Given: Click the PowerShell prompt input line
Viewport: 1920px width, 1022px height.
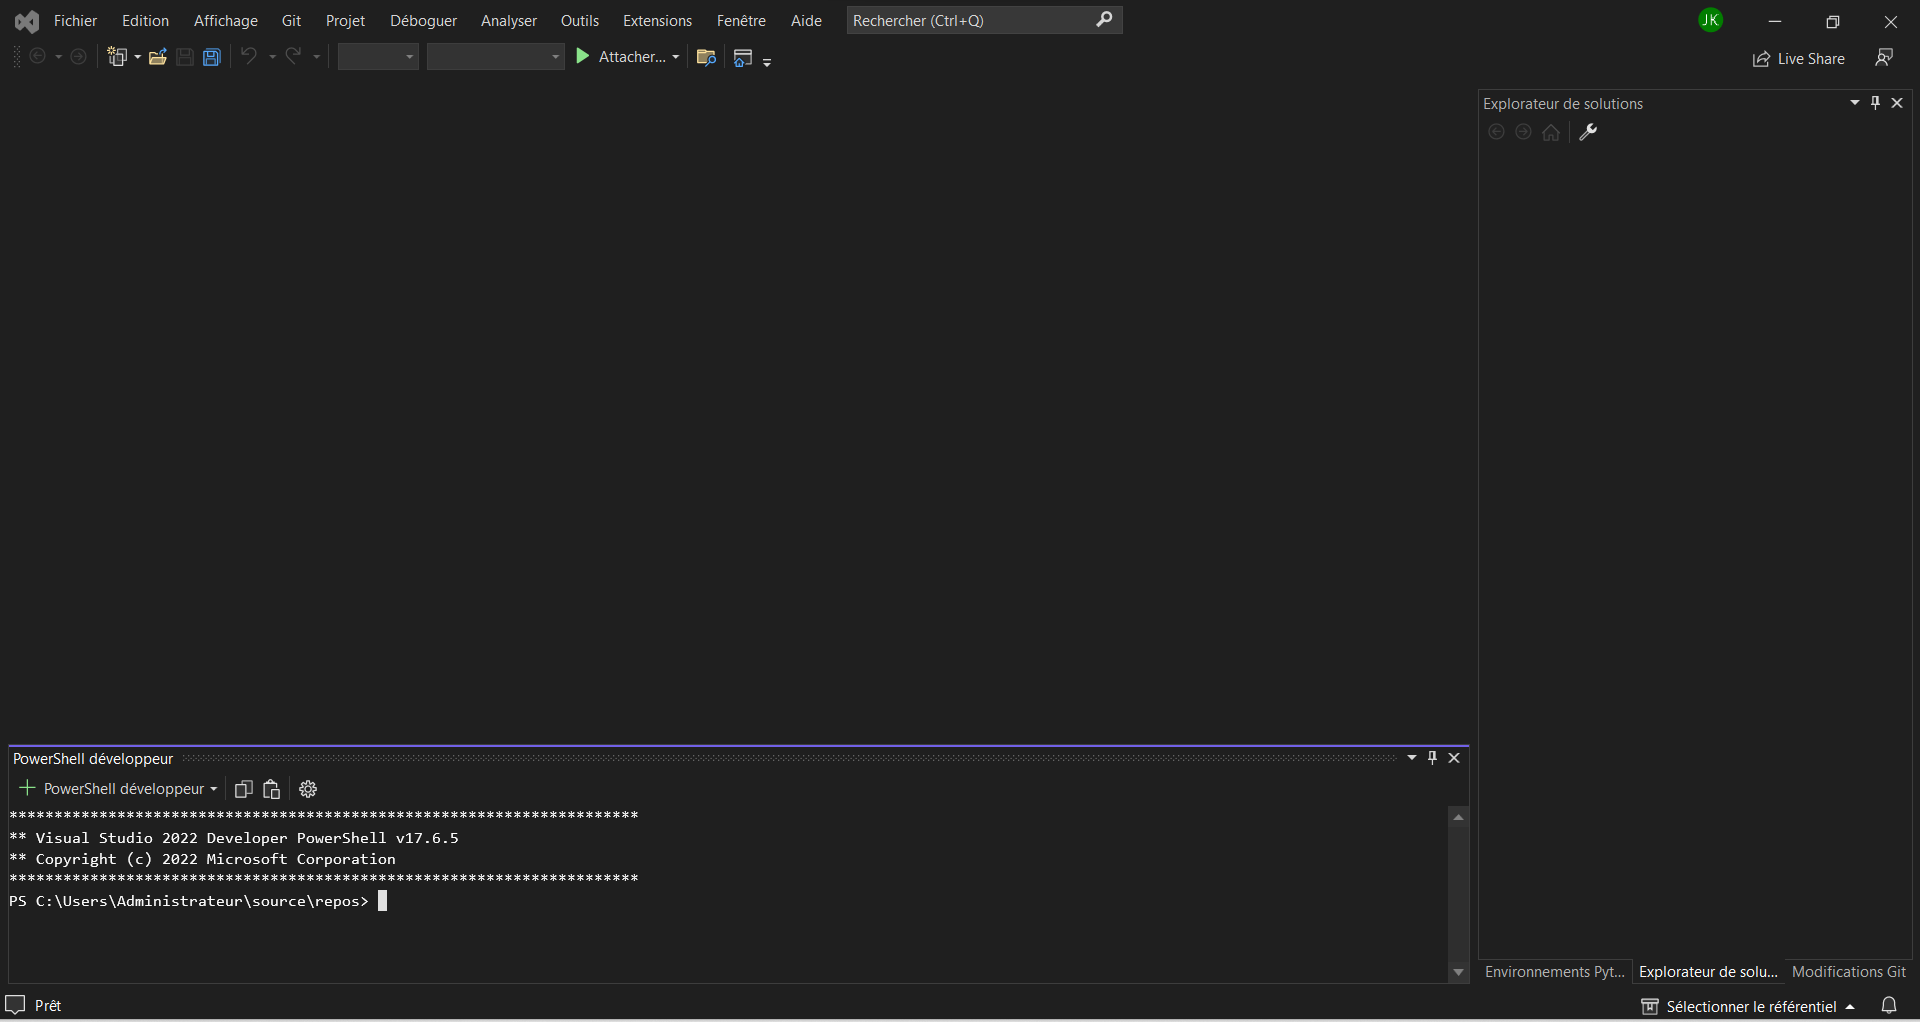Looking at the screenshot, I should pyautogui.click(x=728, y=901).
